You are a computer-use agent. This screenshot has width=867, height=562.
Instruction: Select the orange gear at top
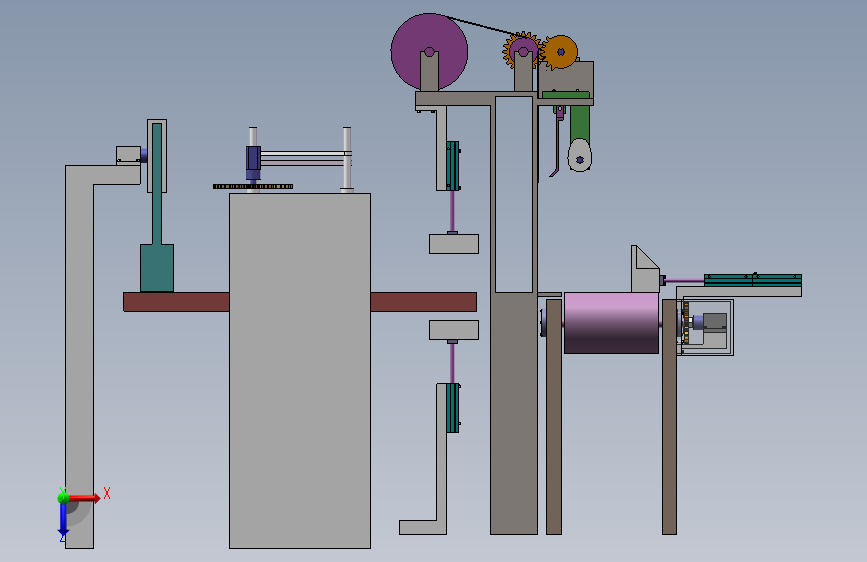pyautogui.click(x=560, y=52)
